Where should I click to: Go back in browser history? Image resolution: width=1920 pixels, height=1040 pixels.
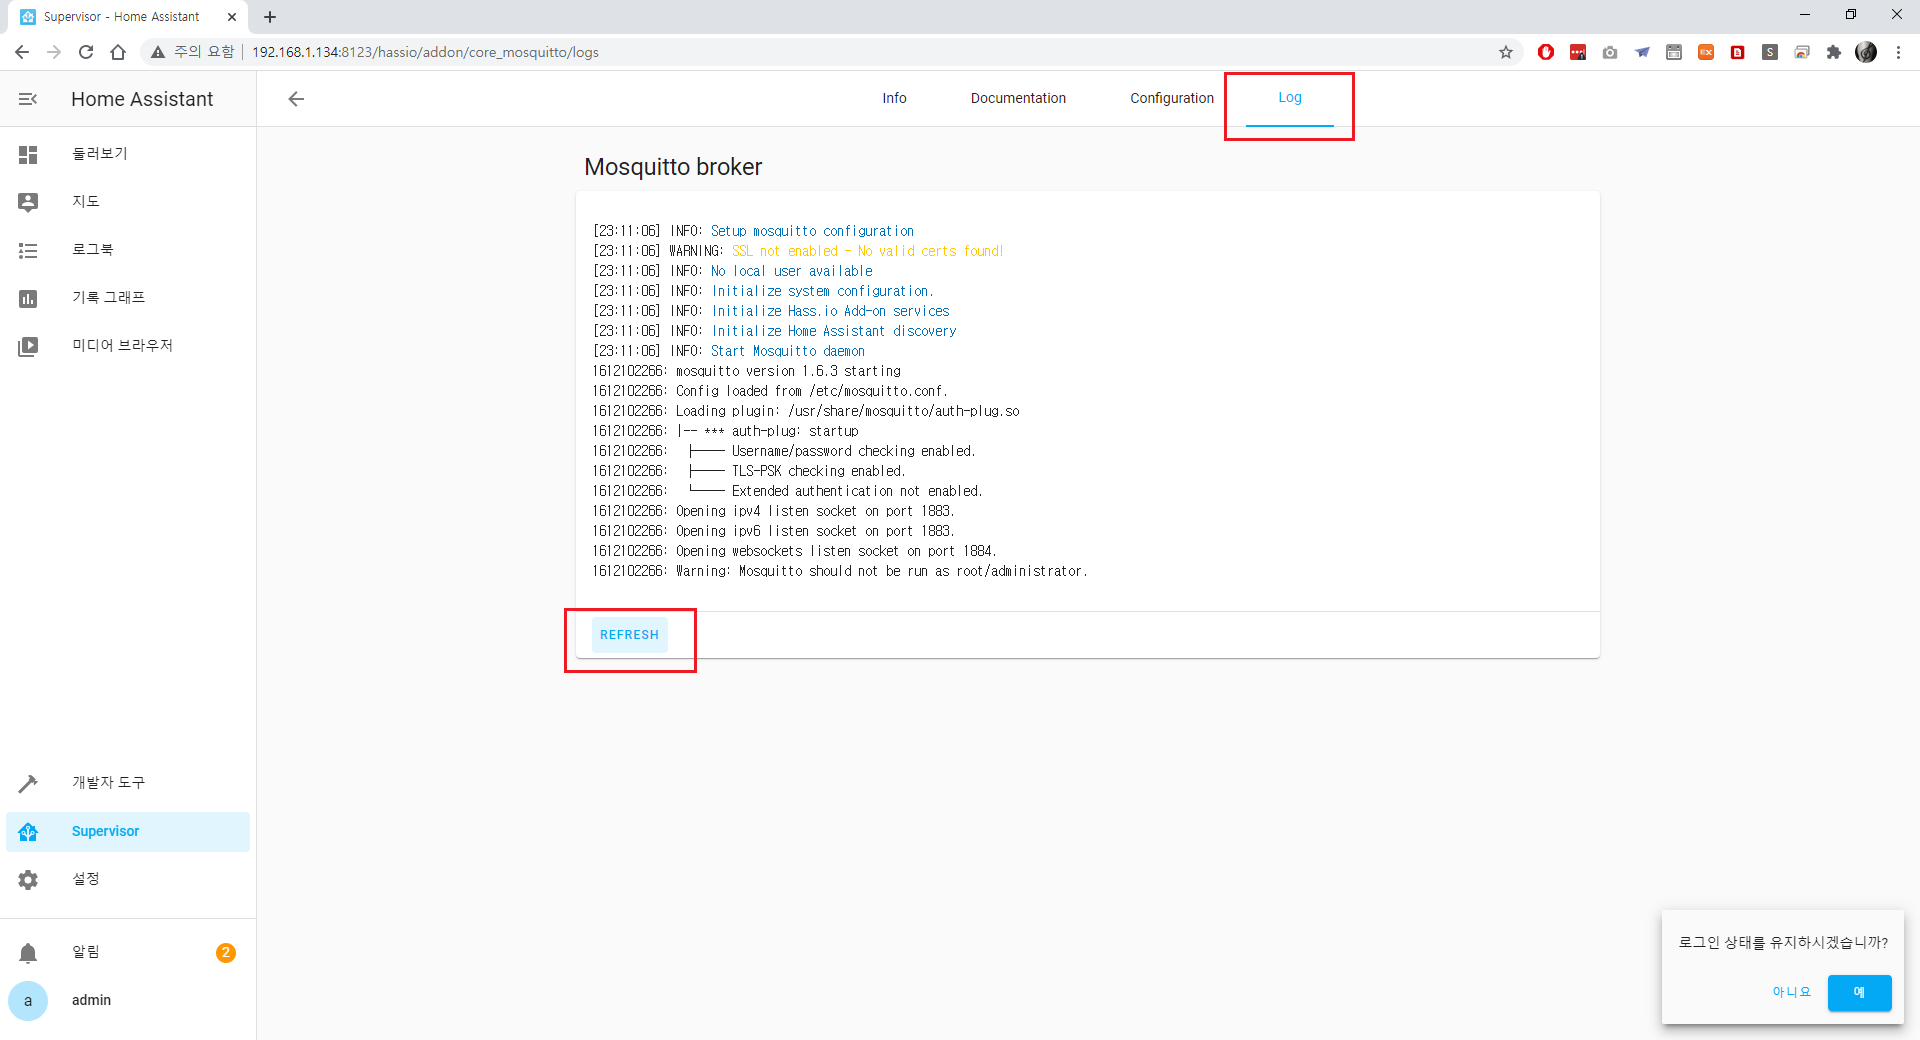22,52
